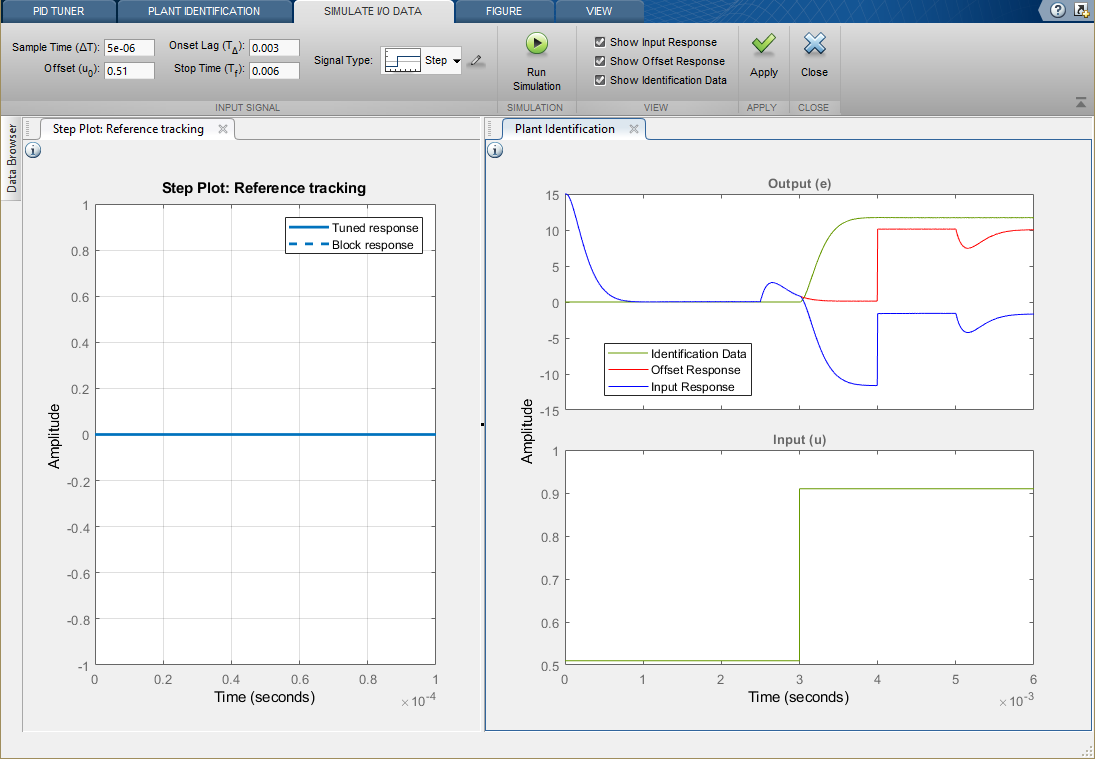The width and height of the screenshot is (1095, 759).
Task: Toggle the Show Offset Response checkbox
Action: (x=600, y=61)
